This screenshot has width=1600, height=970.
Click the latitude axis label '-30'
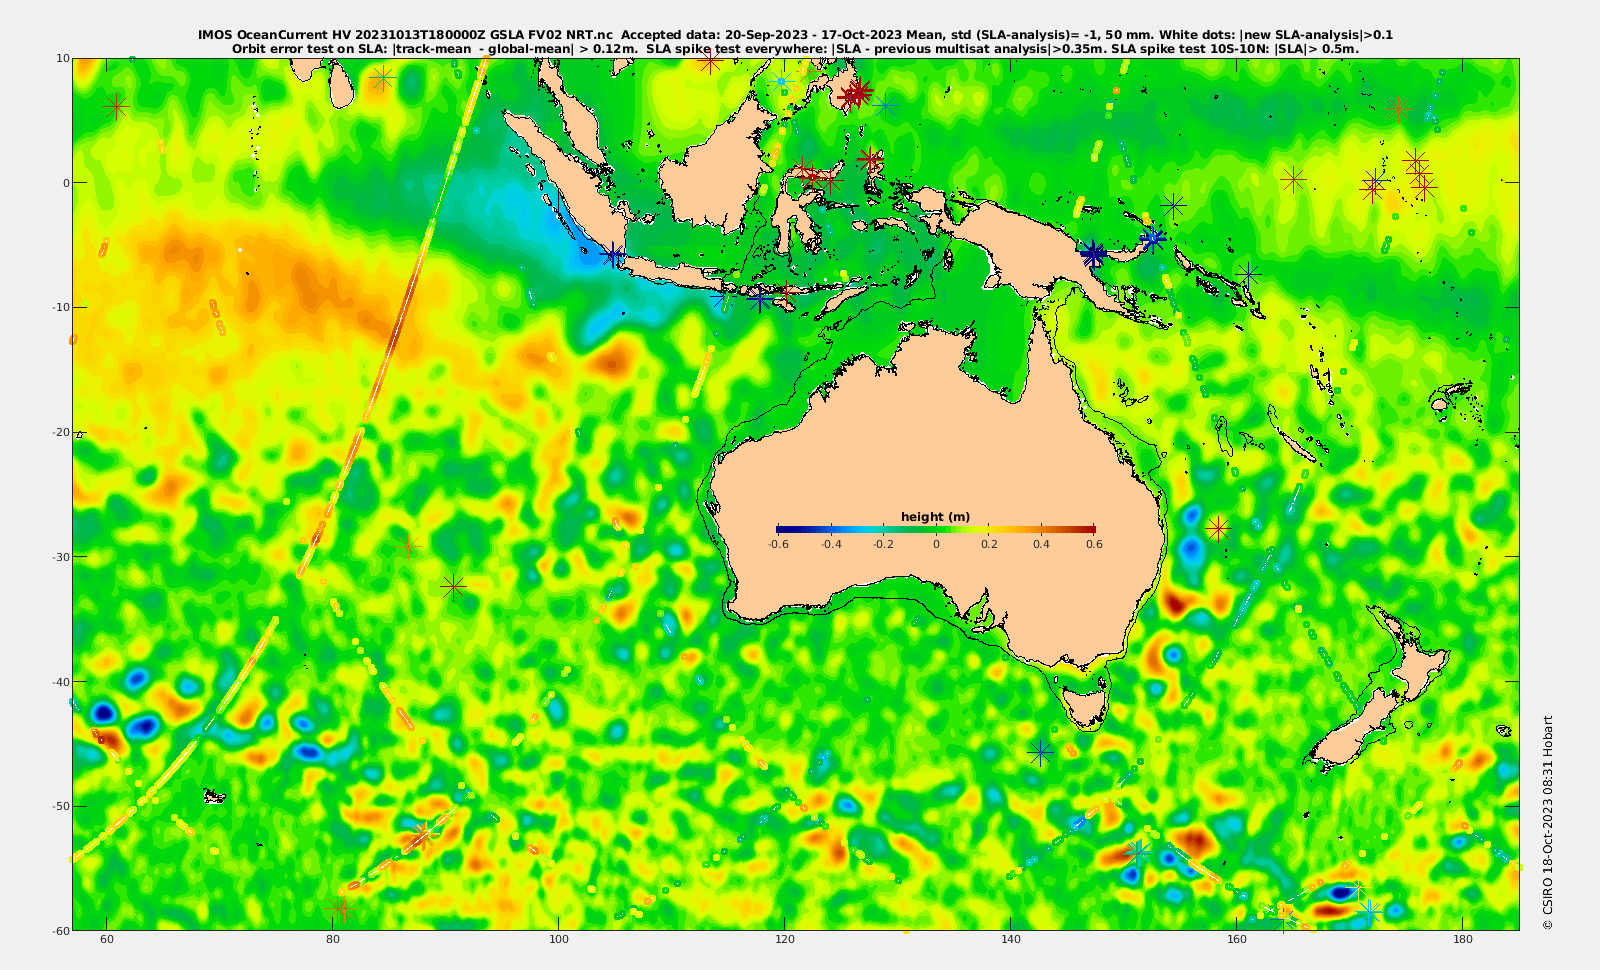pyautogui.click(x=61, y=556)
